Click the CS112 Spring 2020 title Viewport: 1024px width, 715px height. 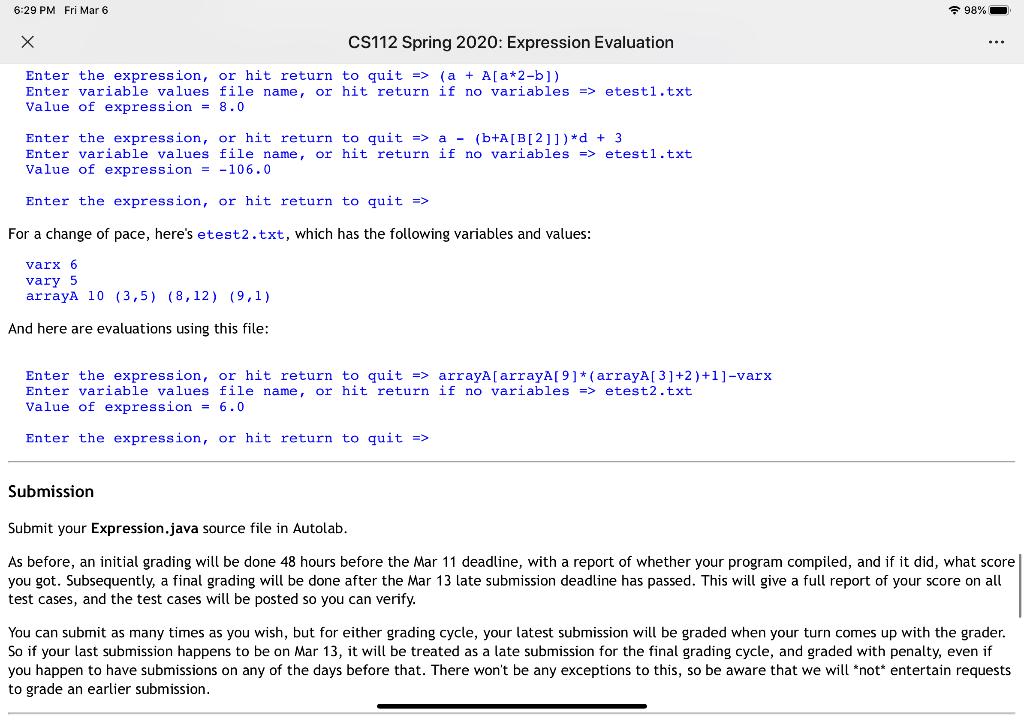click(x=511, y=43)
